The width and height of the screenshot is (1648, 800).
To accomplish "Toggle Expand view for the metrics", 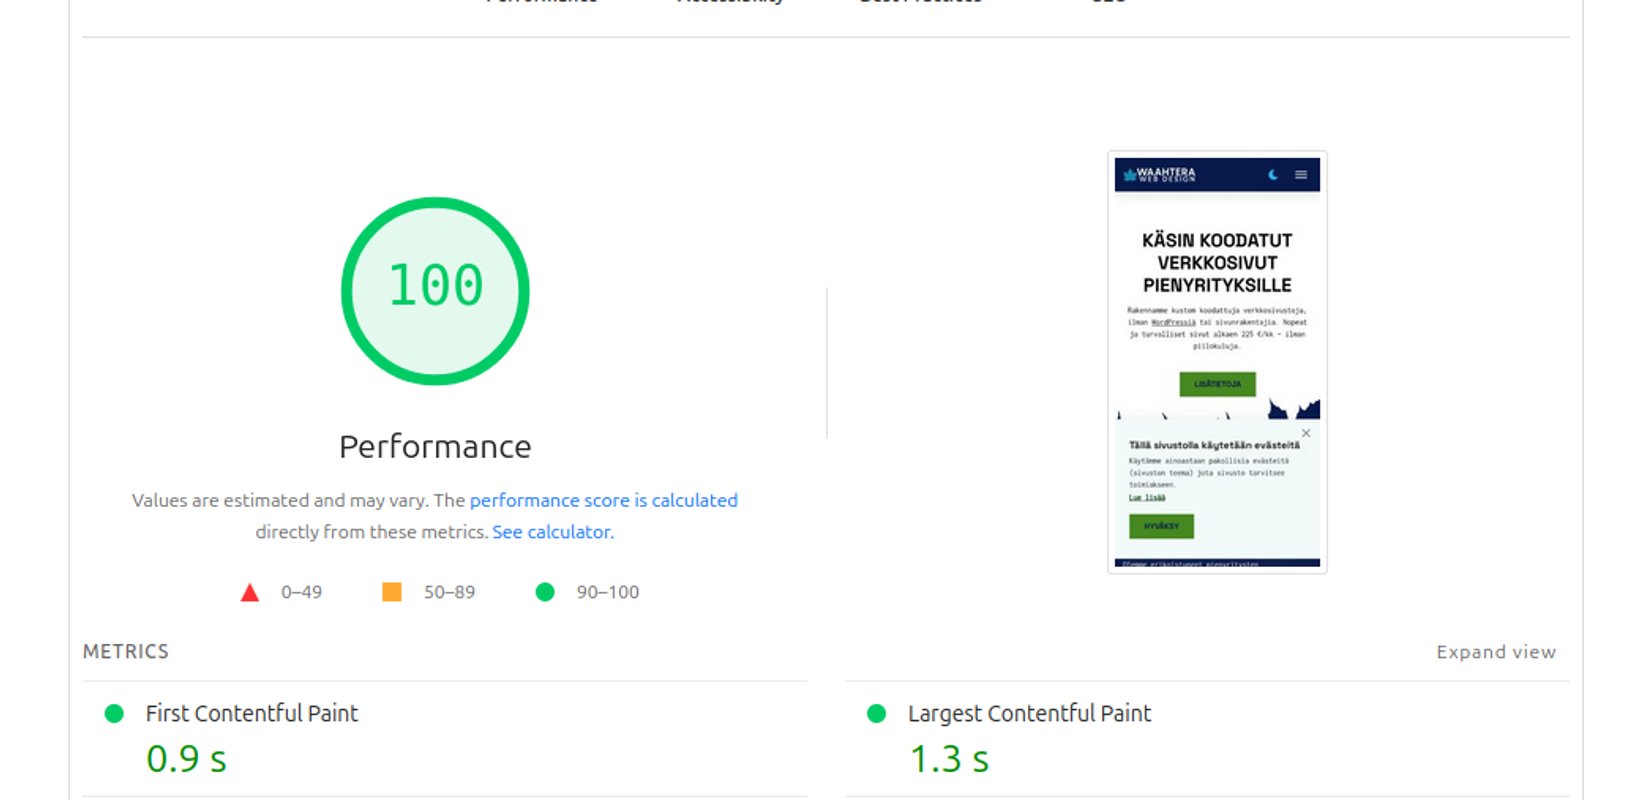I will click(x=1496, y=652).
